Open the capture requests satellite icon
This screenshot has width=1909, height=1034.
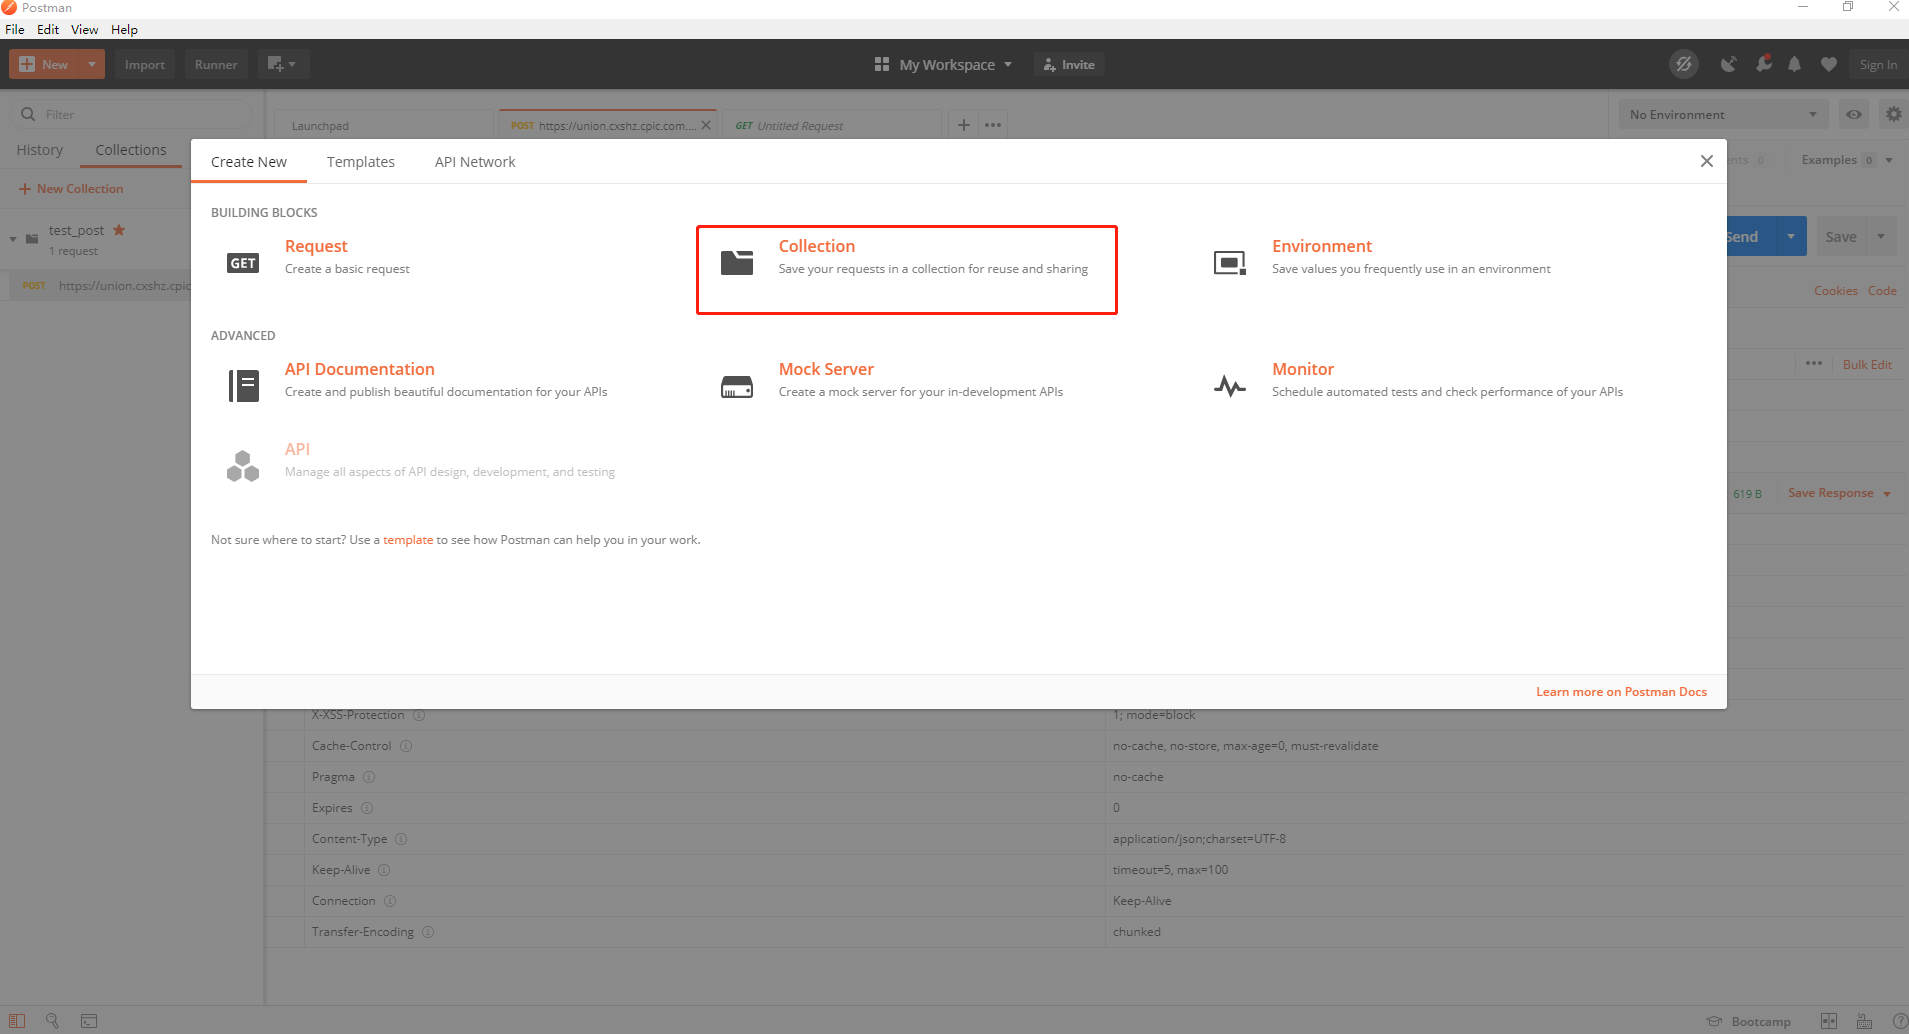(x=1729, y=65)
